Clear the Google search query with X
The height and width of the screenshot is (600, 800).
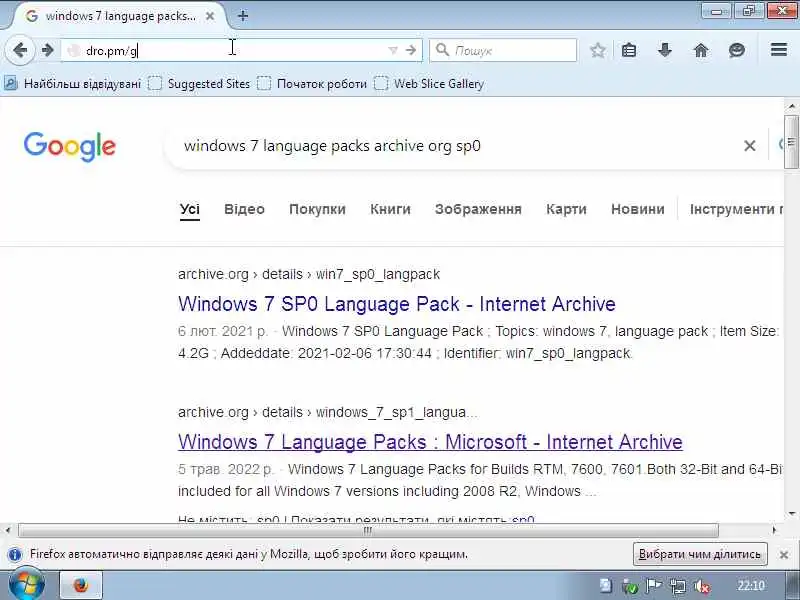point(749,146)
